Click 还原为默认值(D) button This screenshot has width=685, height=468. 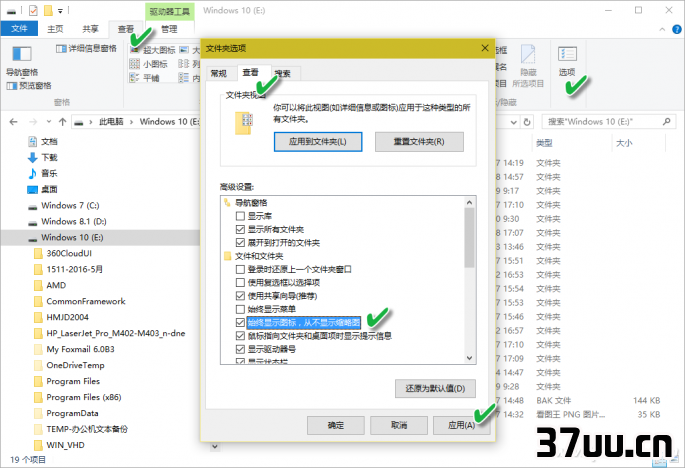pos(435,388)
